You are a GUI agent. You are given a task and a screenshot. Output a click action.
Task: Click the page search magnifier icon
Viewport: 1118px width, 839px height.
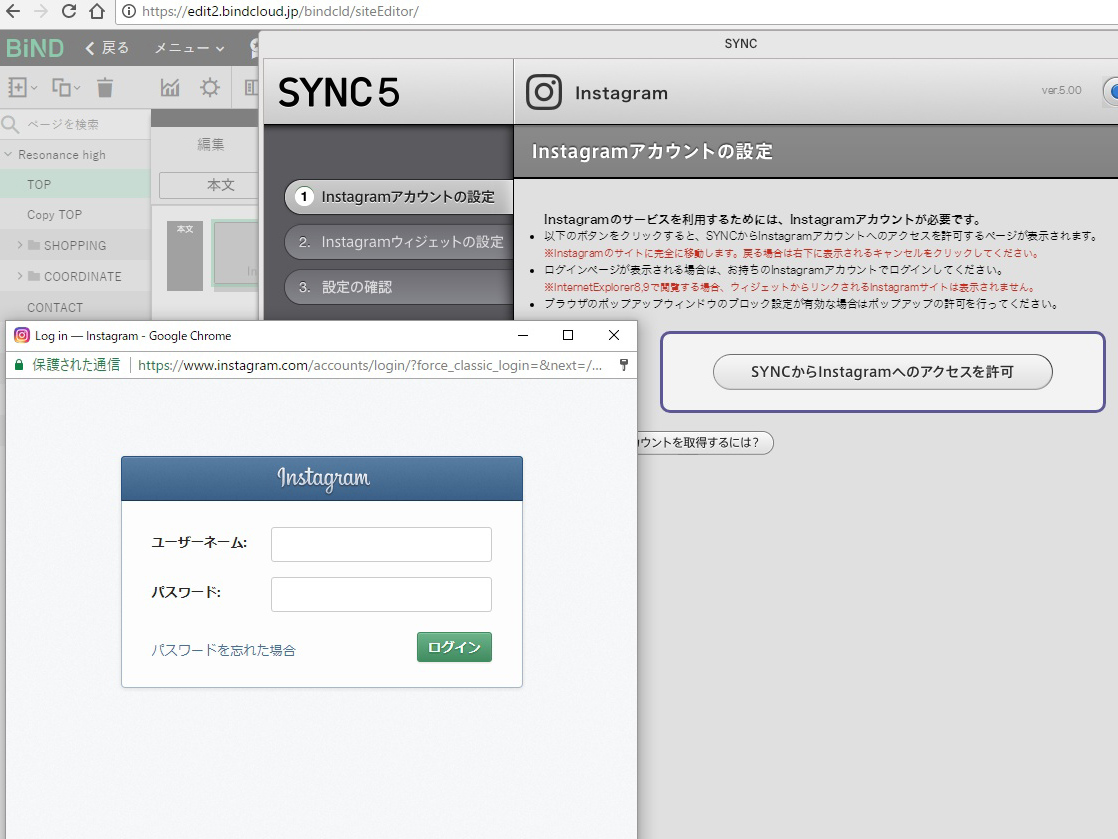(11, 123)
